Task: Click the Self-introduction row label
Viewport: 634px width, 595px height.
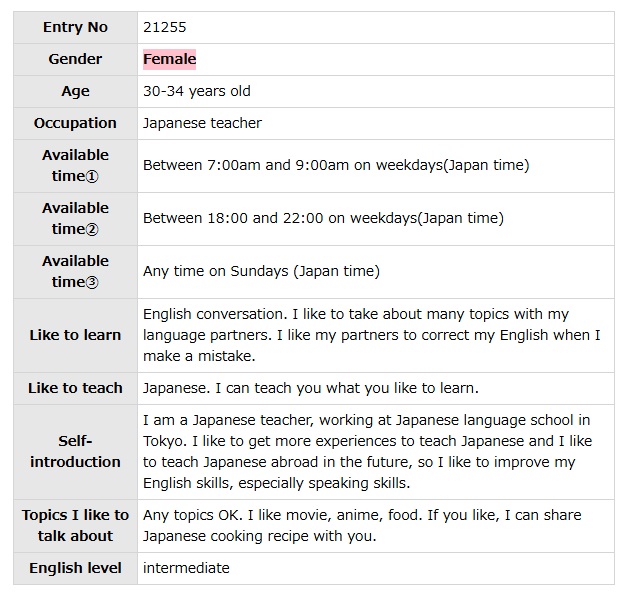Action: coord(75,451)
